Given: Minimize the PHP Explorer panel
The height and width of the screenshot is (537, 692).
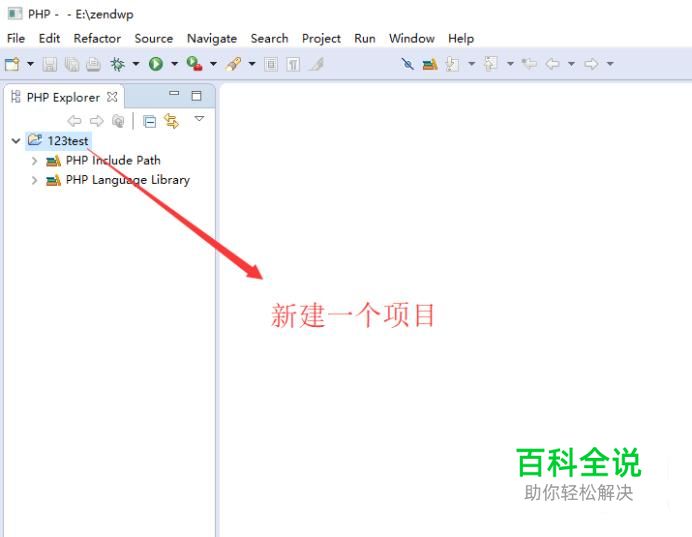Looking at the screenshot, I should (x=174, y=94).
